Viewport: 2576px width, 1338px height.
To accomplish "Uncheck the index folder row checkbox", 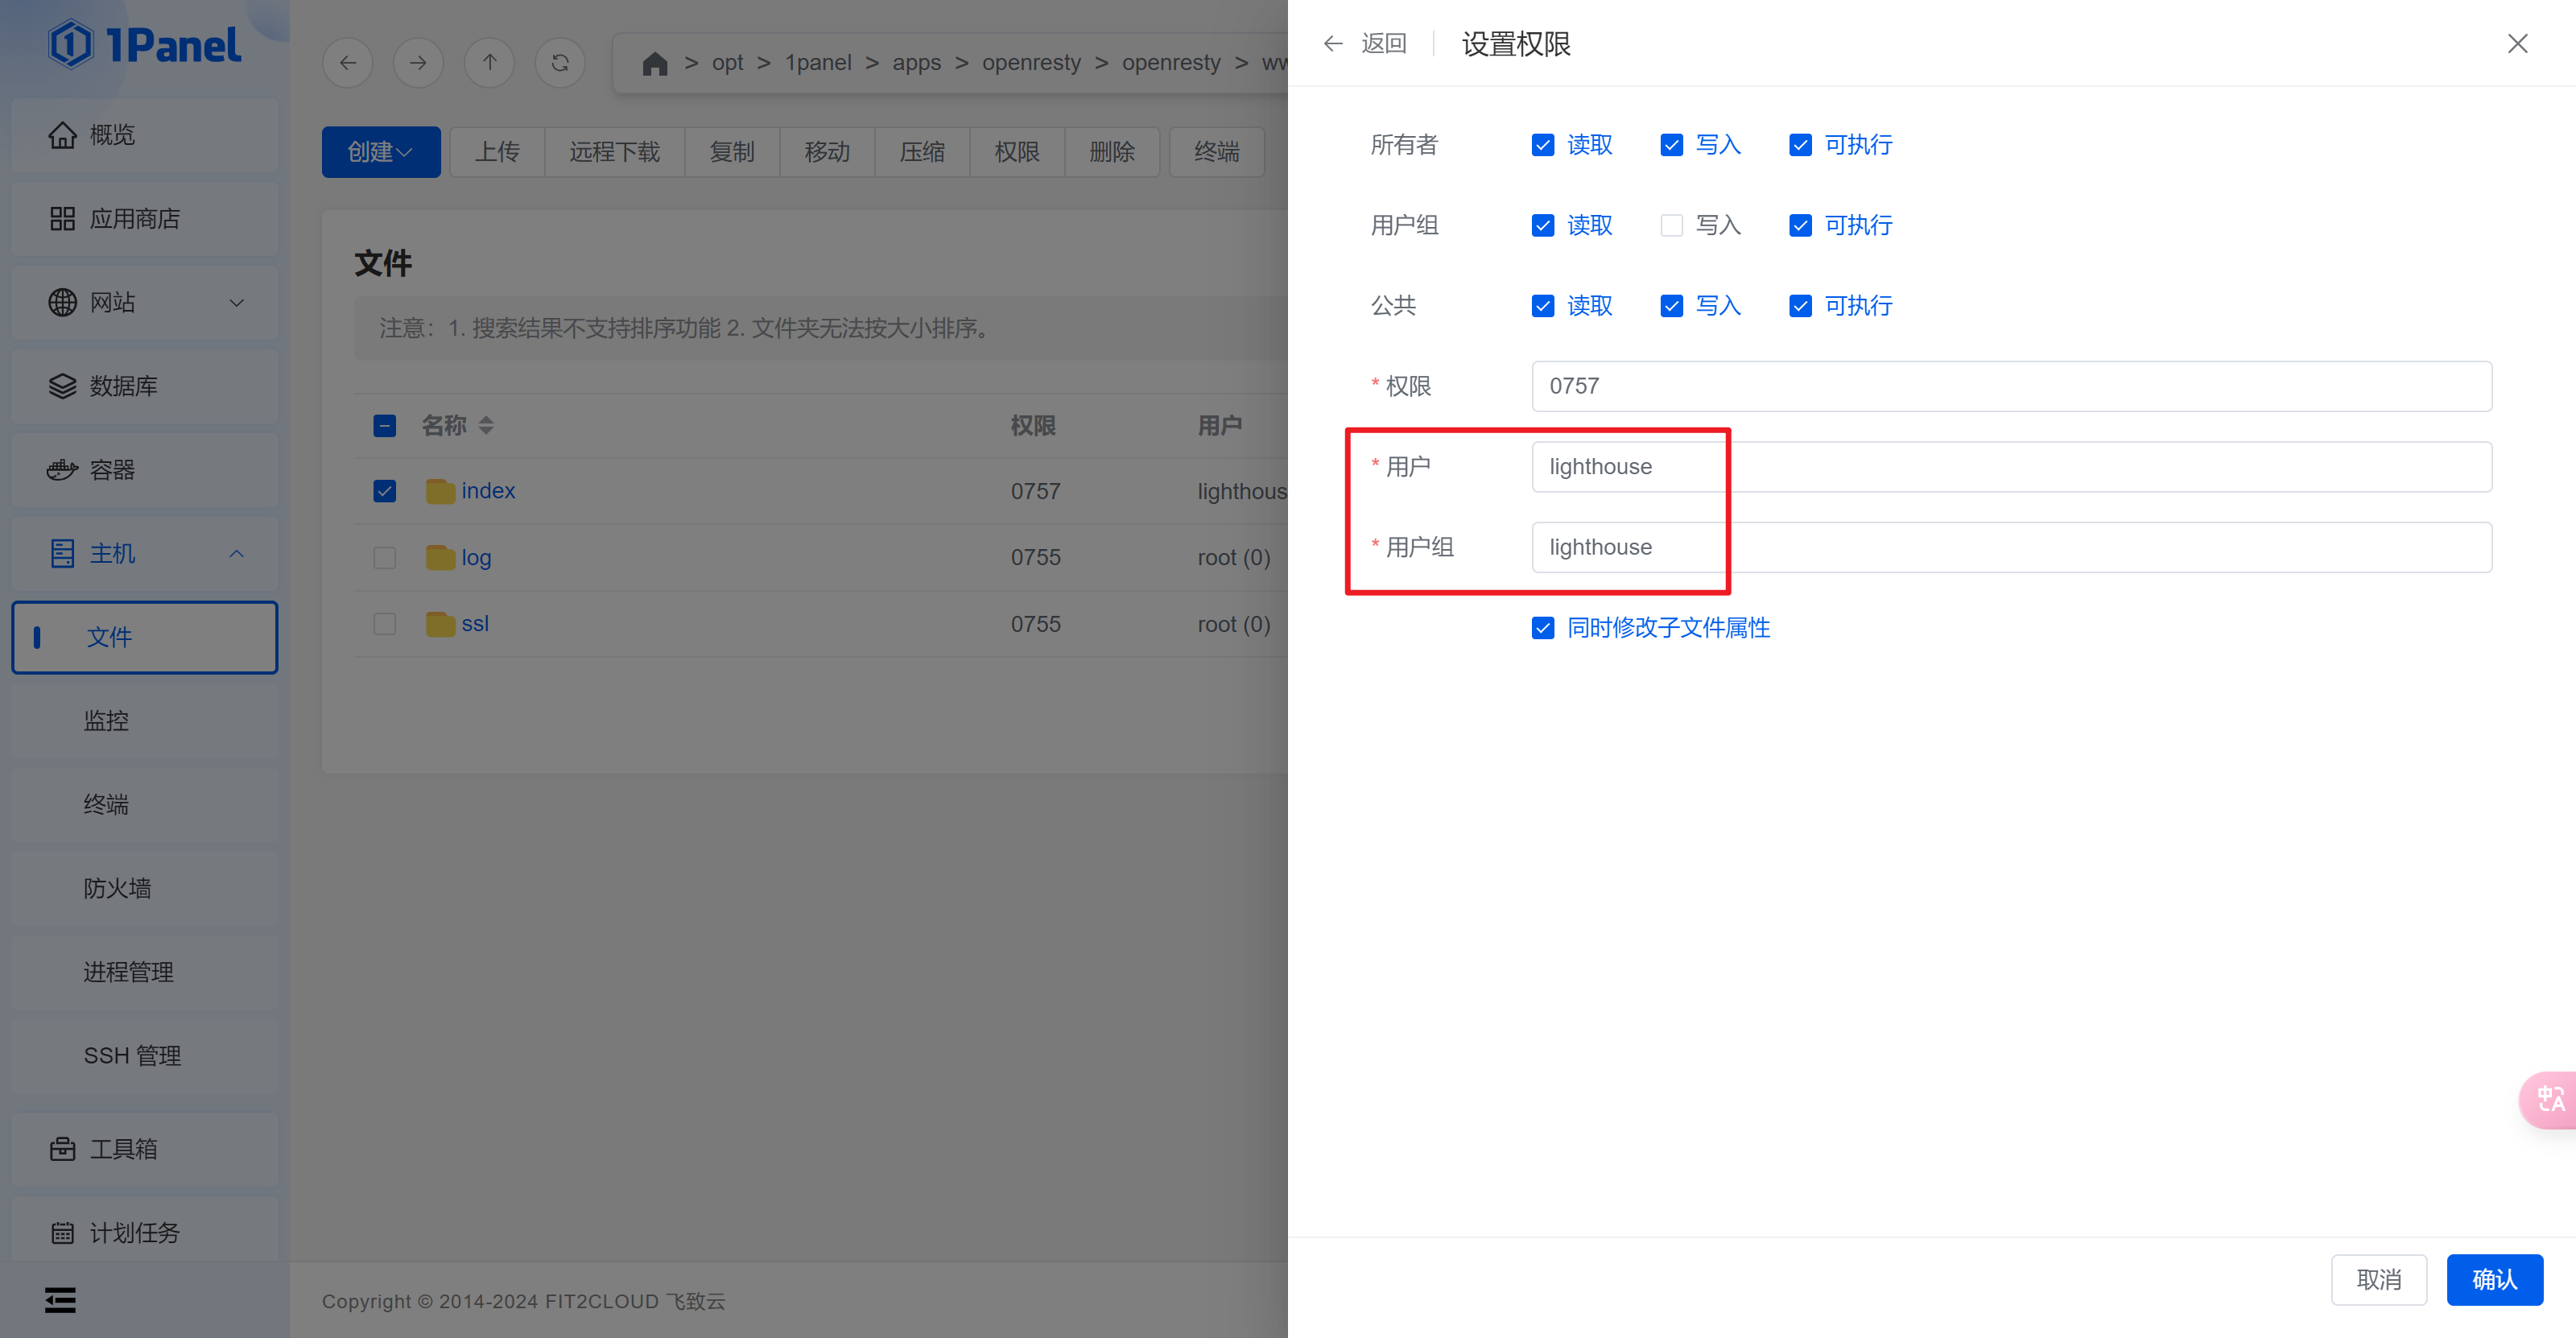I will click(385, 491).
